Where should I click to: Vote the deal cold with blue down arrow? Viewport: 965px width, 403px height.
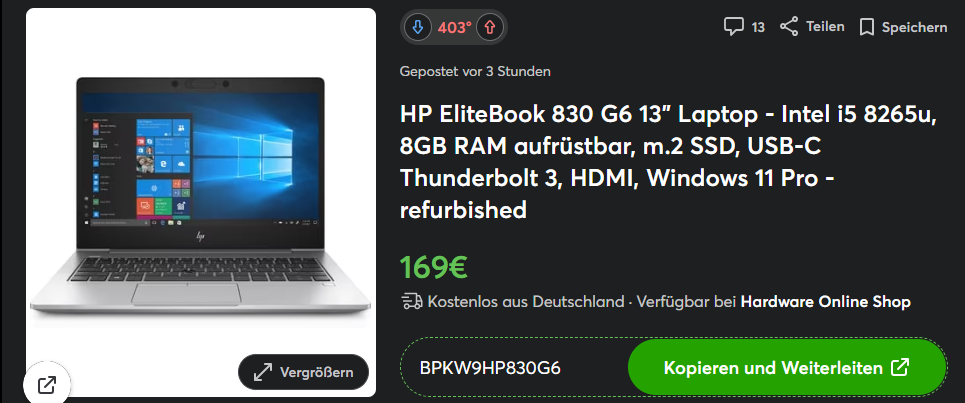pos(418,27)
